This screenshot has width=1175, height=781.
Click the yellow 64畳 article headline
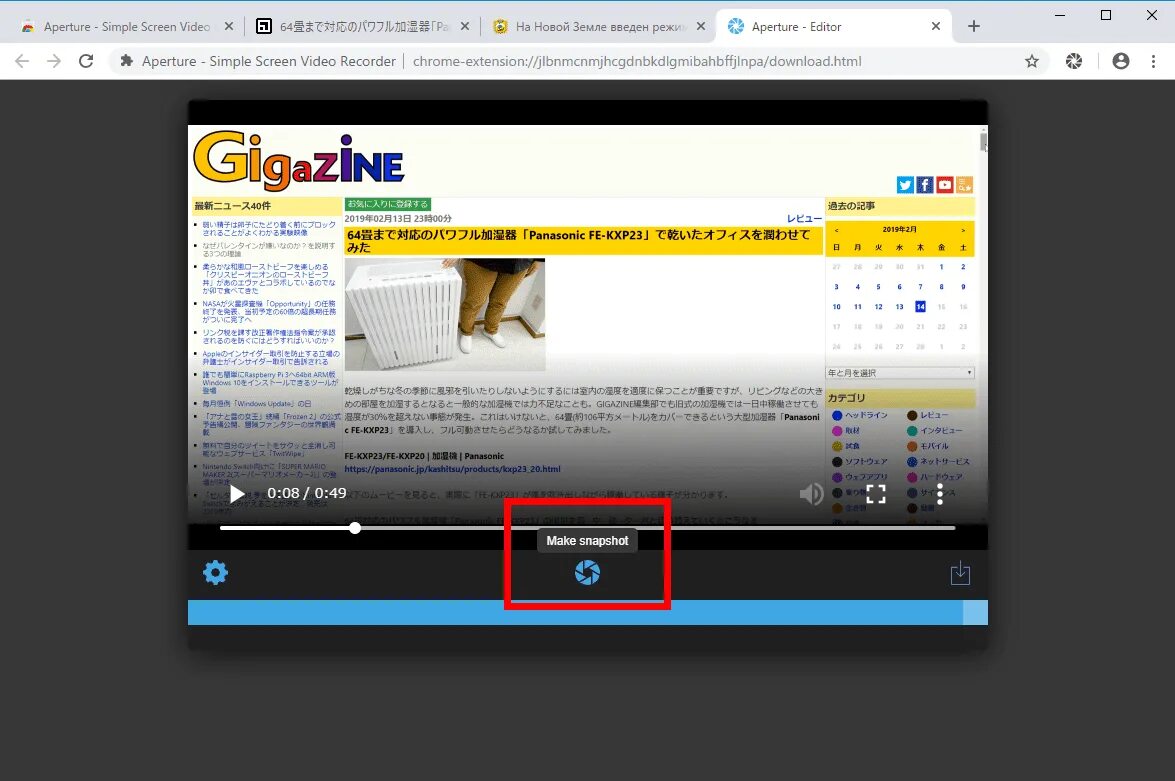[x=583, y=241]
